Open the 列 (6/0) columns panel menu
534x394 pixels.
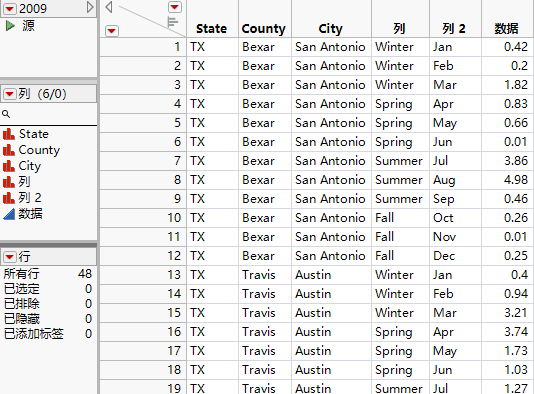tap(10, 94)
